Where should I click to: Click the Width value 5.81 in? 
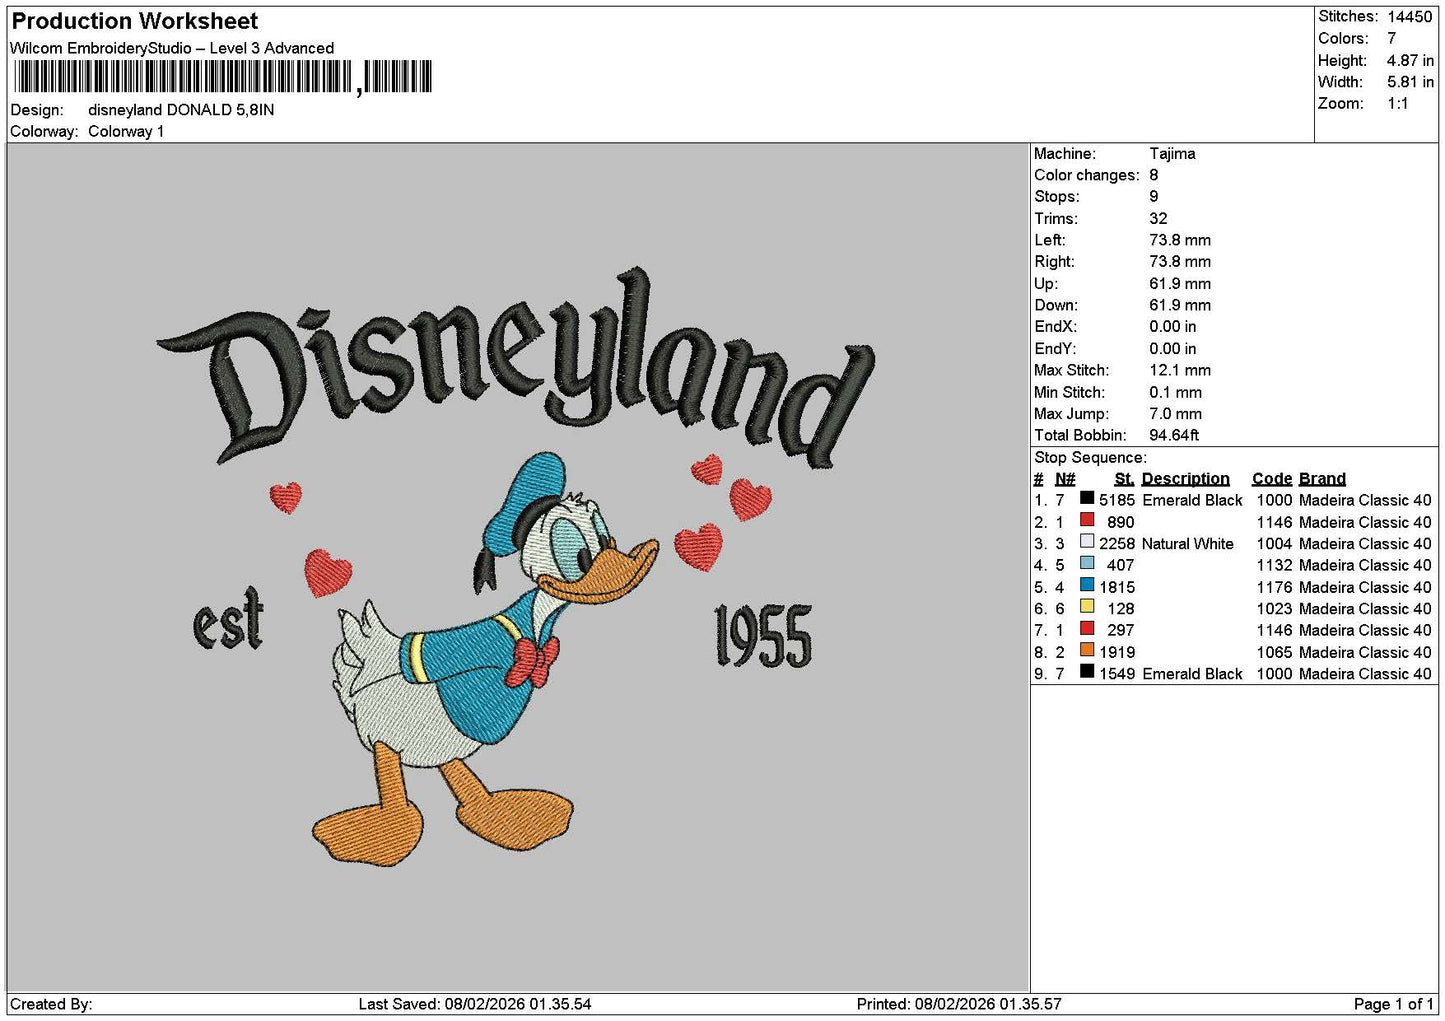pyautogui.click(x=1410, y=82)
